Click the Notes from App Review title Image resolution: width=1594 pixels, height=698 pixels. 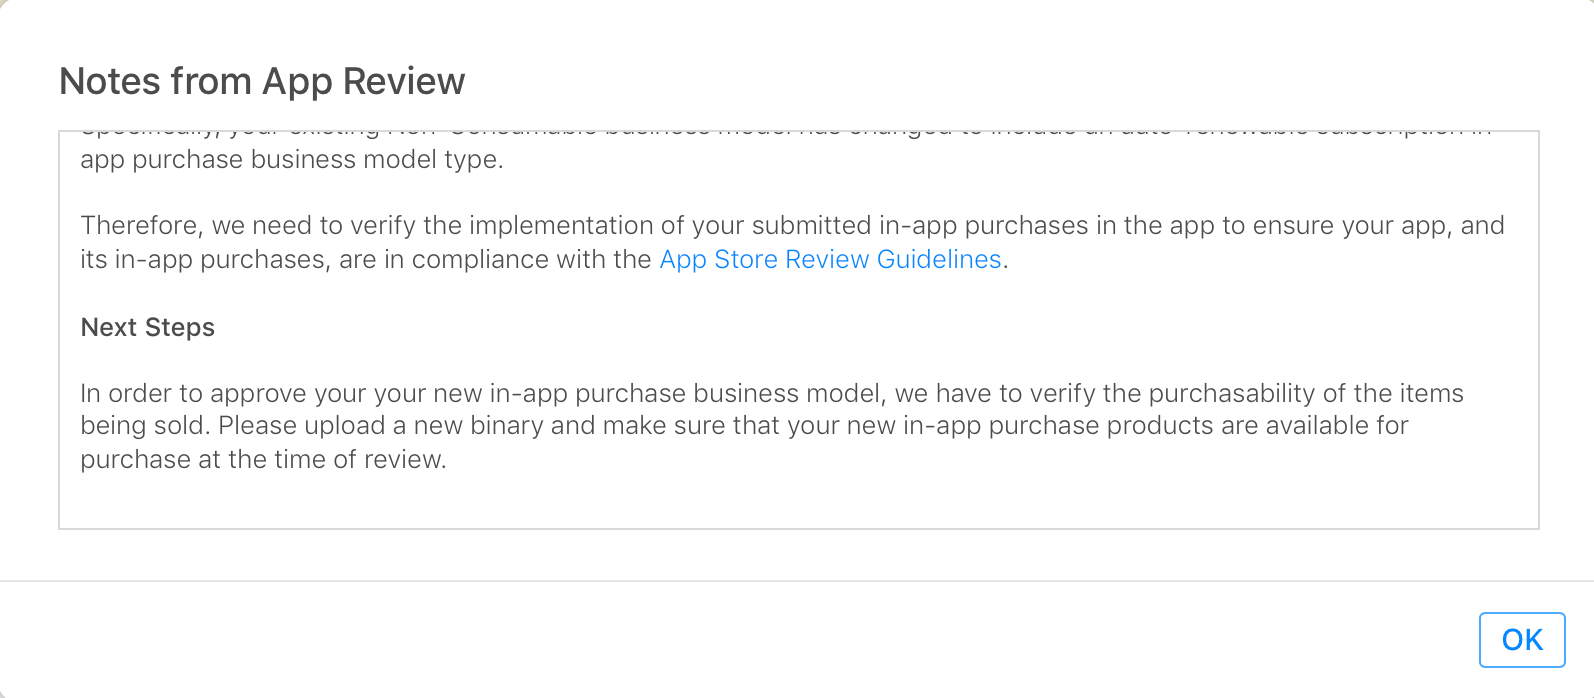tap(262, 81)
